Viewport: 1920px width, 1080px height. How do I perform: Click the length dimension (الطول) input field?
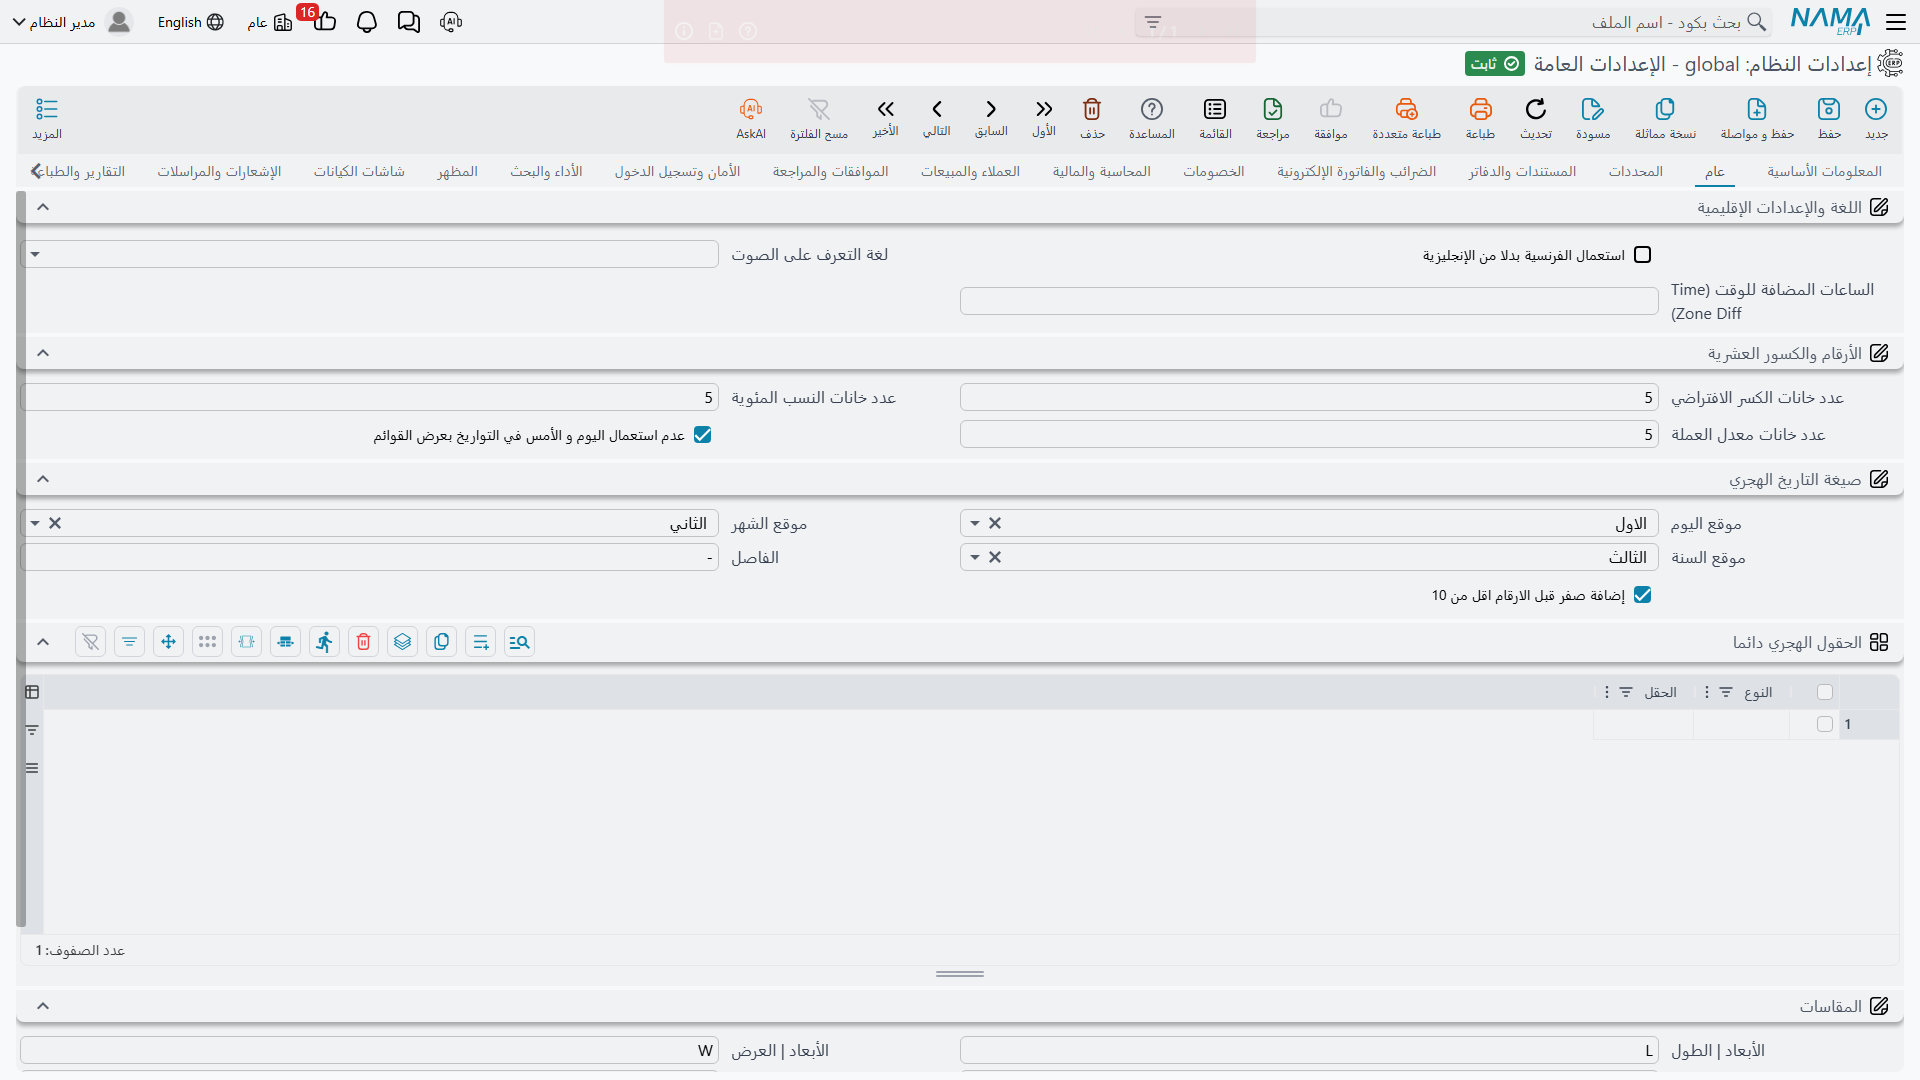[x=1309, y=1050]
